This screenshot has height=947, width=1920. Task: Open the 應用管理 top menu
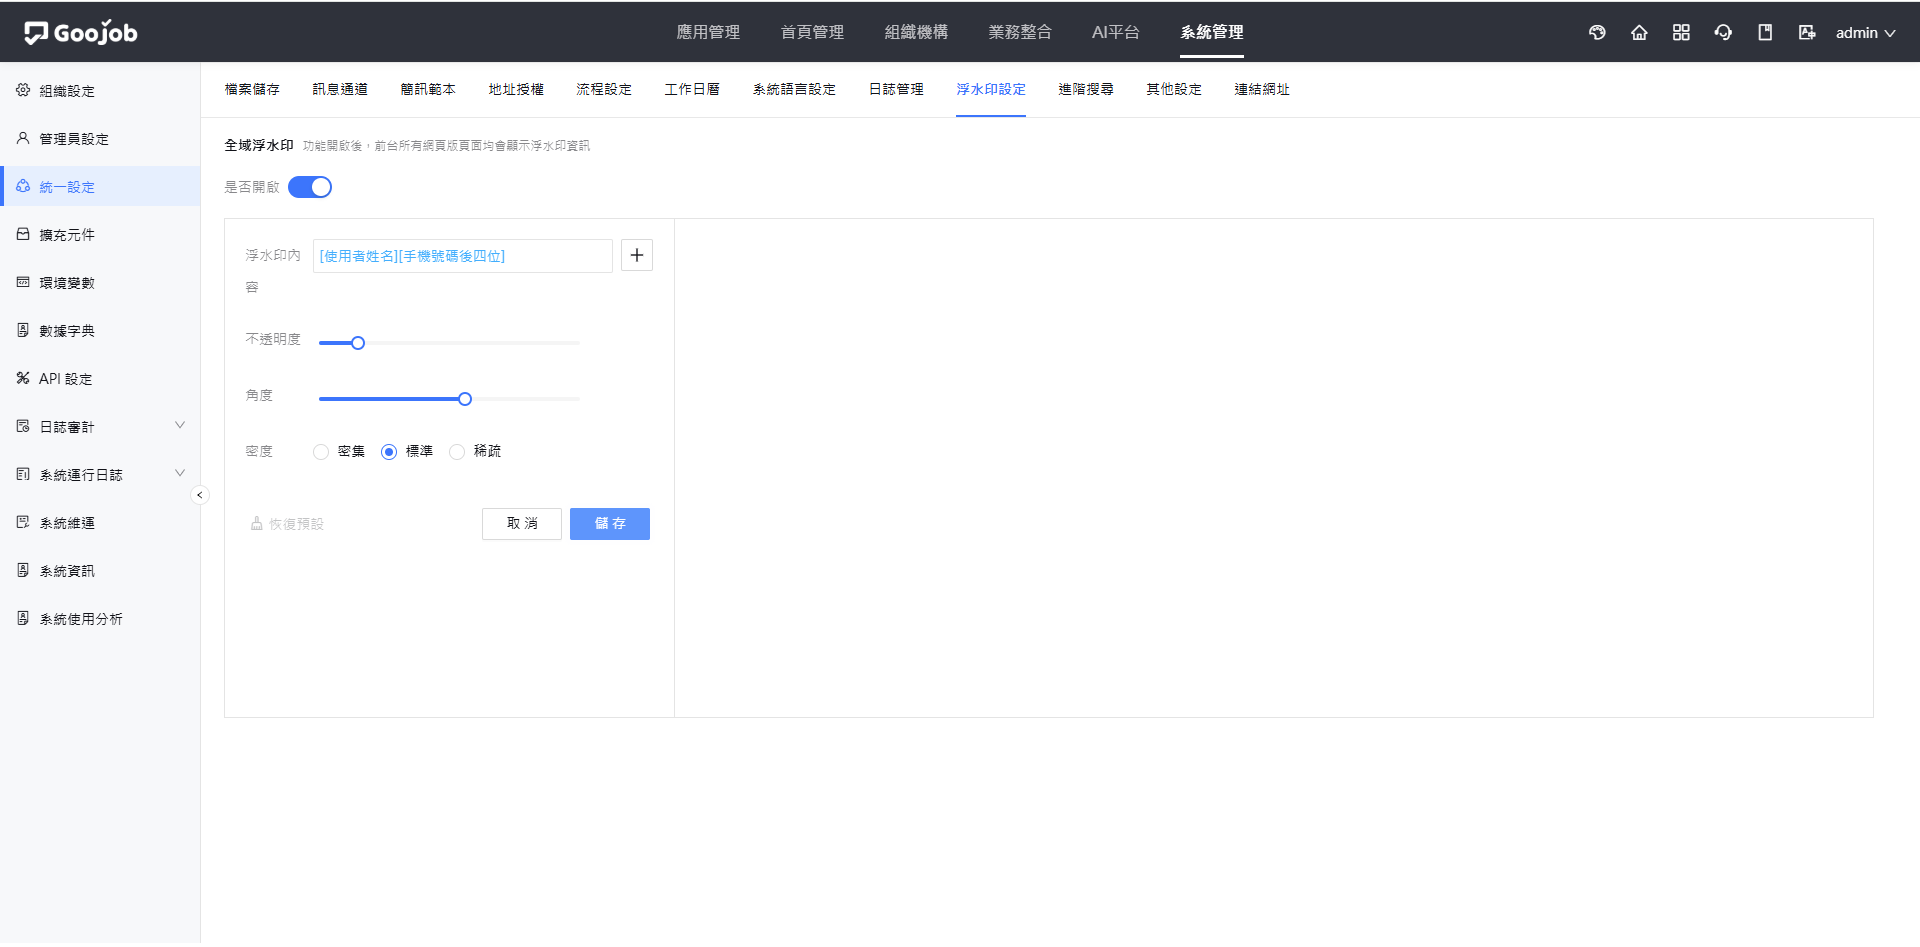coord(708,32)
